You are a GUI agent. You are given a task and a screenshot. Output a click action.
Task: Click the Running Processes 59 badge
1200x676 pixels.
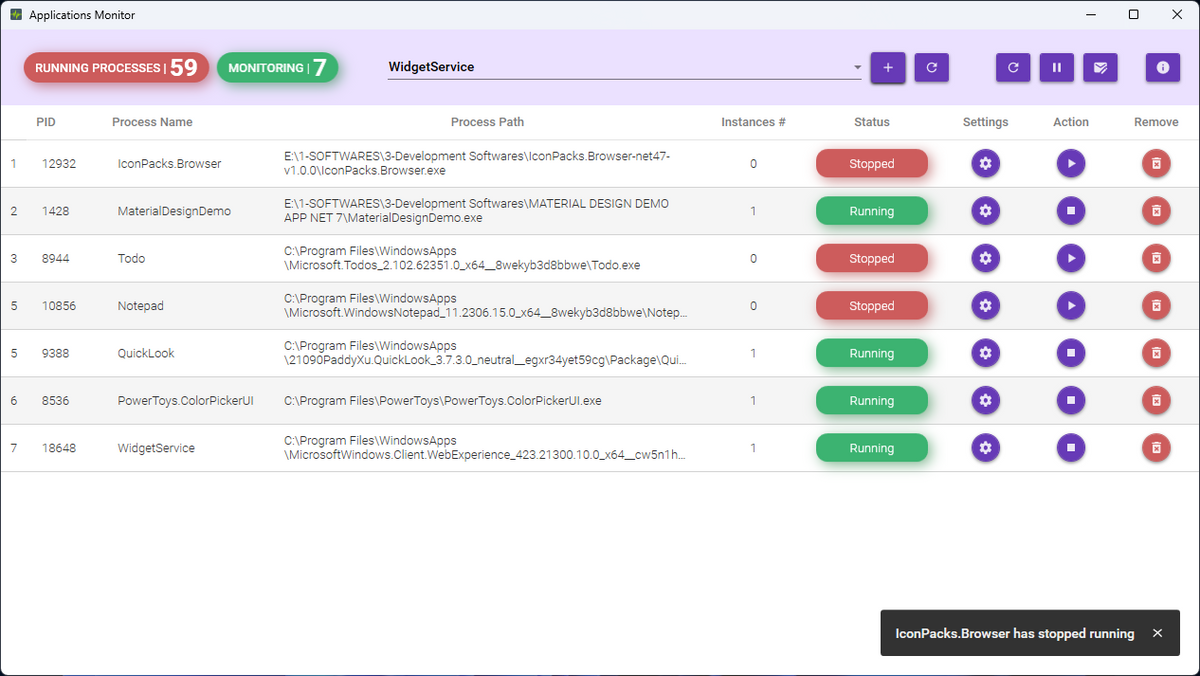[116, 68]
